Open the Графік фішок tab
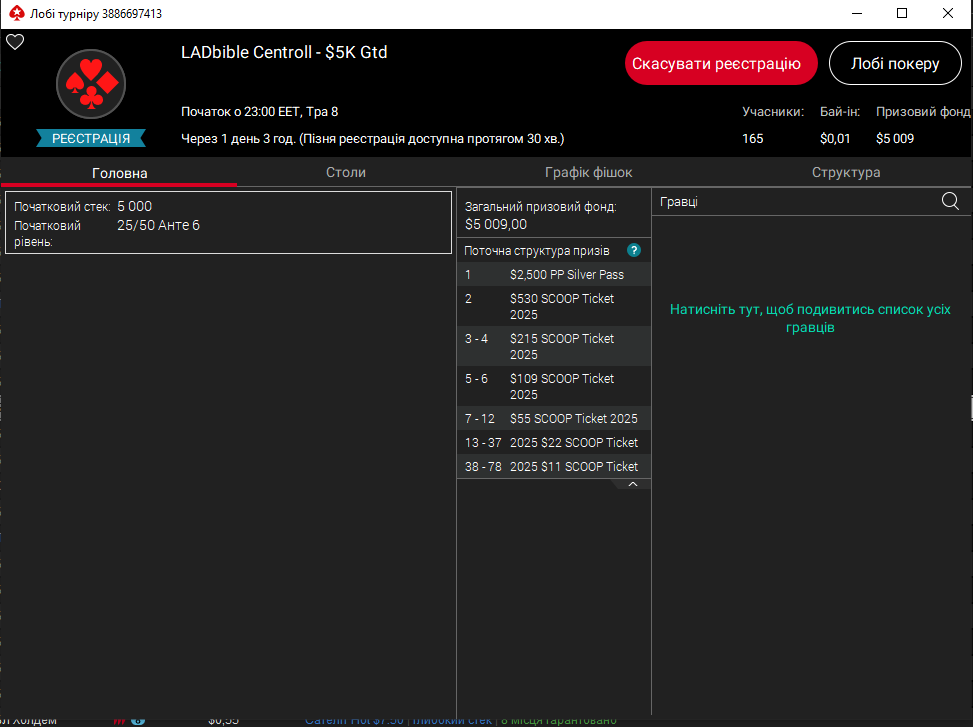 pyautogui.click(x=588, y=172)
